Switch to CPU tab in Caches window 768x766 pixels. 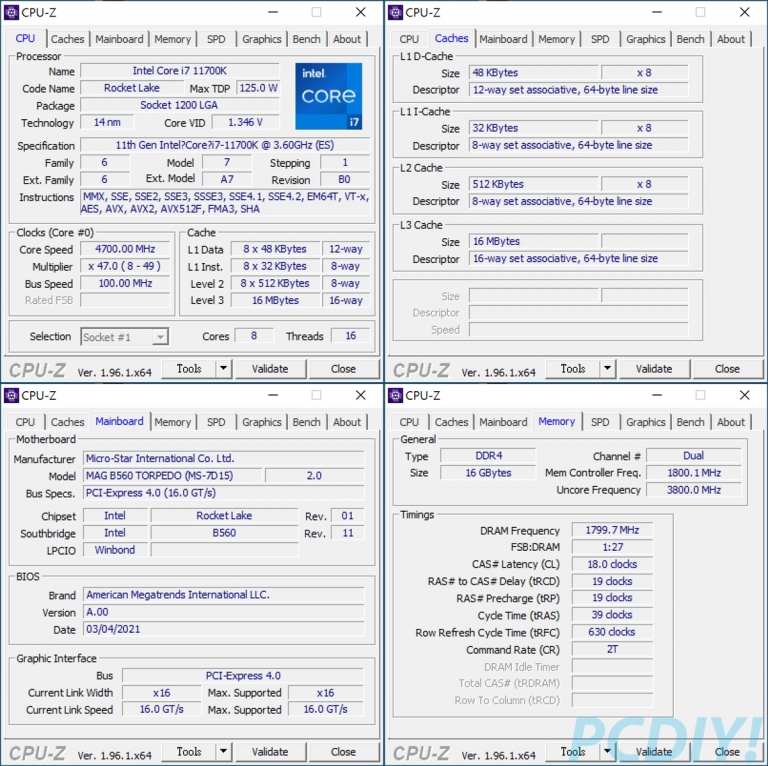[409, 39]
